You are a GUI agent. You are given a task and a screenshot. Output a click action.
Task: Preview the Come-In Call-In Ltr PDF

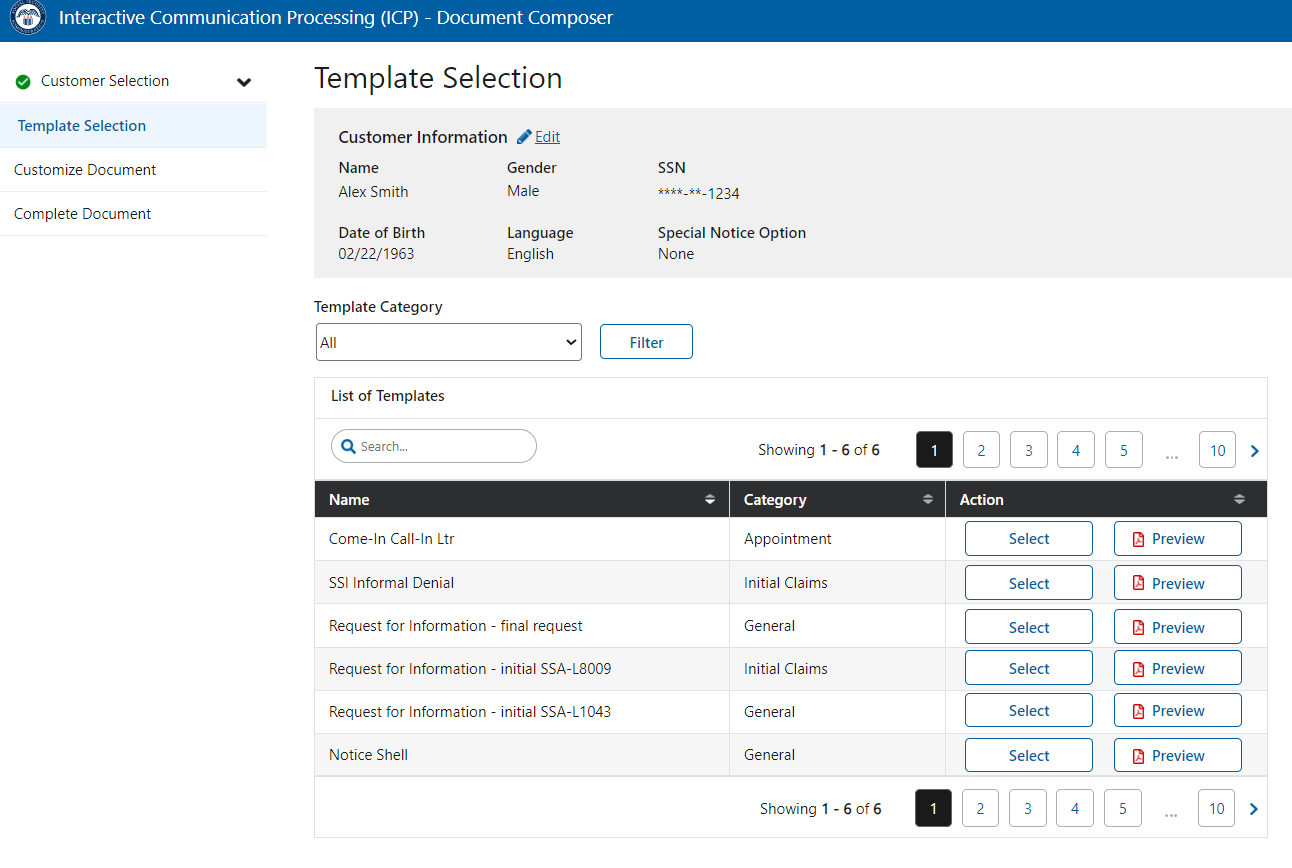coord(1177,539)
